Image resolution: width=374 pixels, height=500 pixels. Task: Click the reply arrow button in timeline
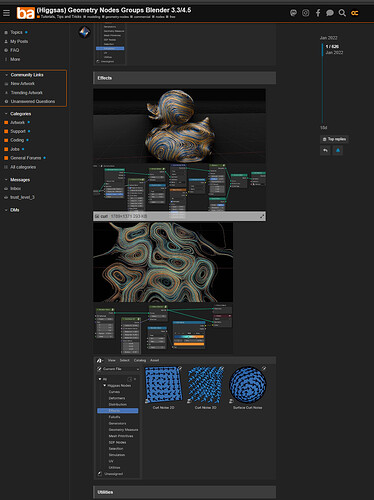point(325,150)
